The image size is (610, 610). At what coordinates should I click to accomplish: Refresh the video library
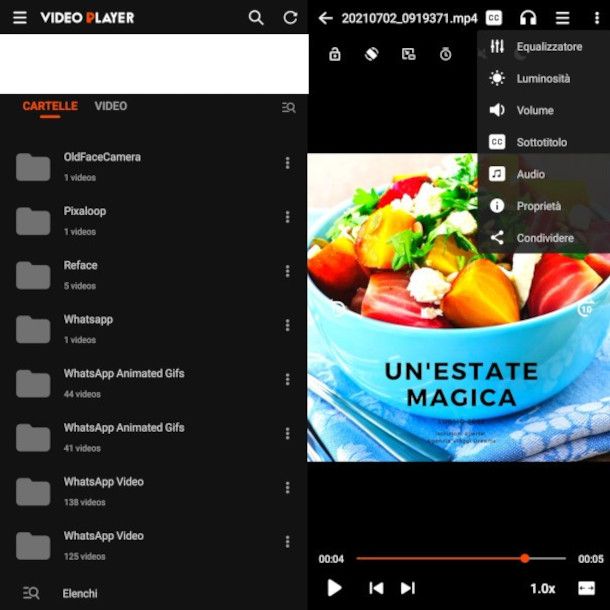coord(290,18)
